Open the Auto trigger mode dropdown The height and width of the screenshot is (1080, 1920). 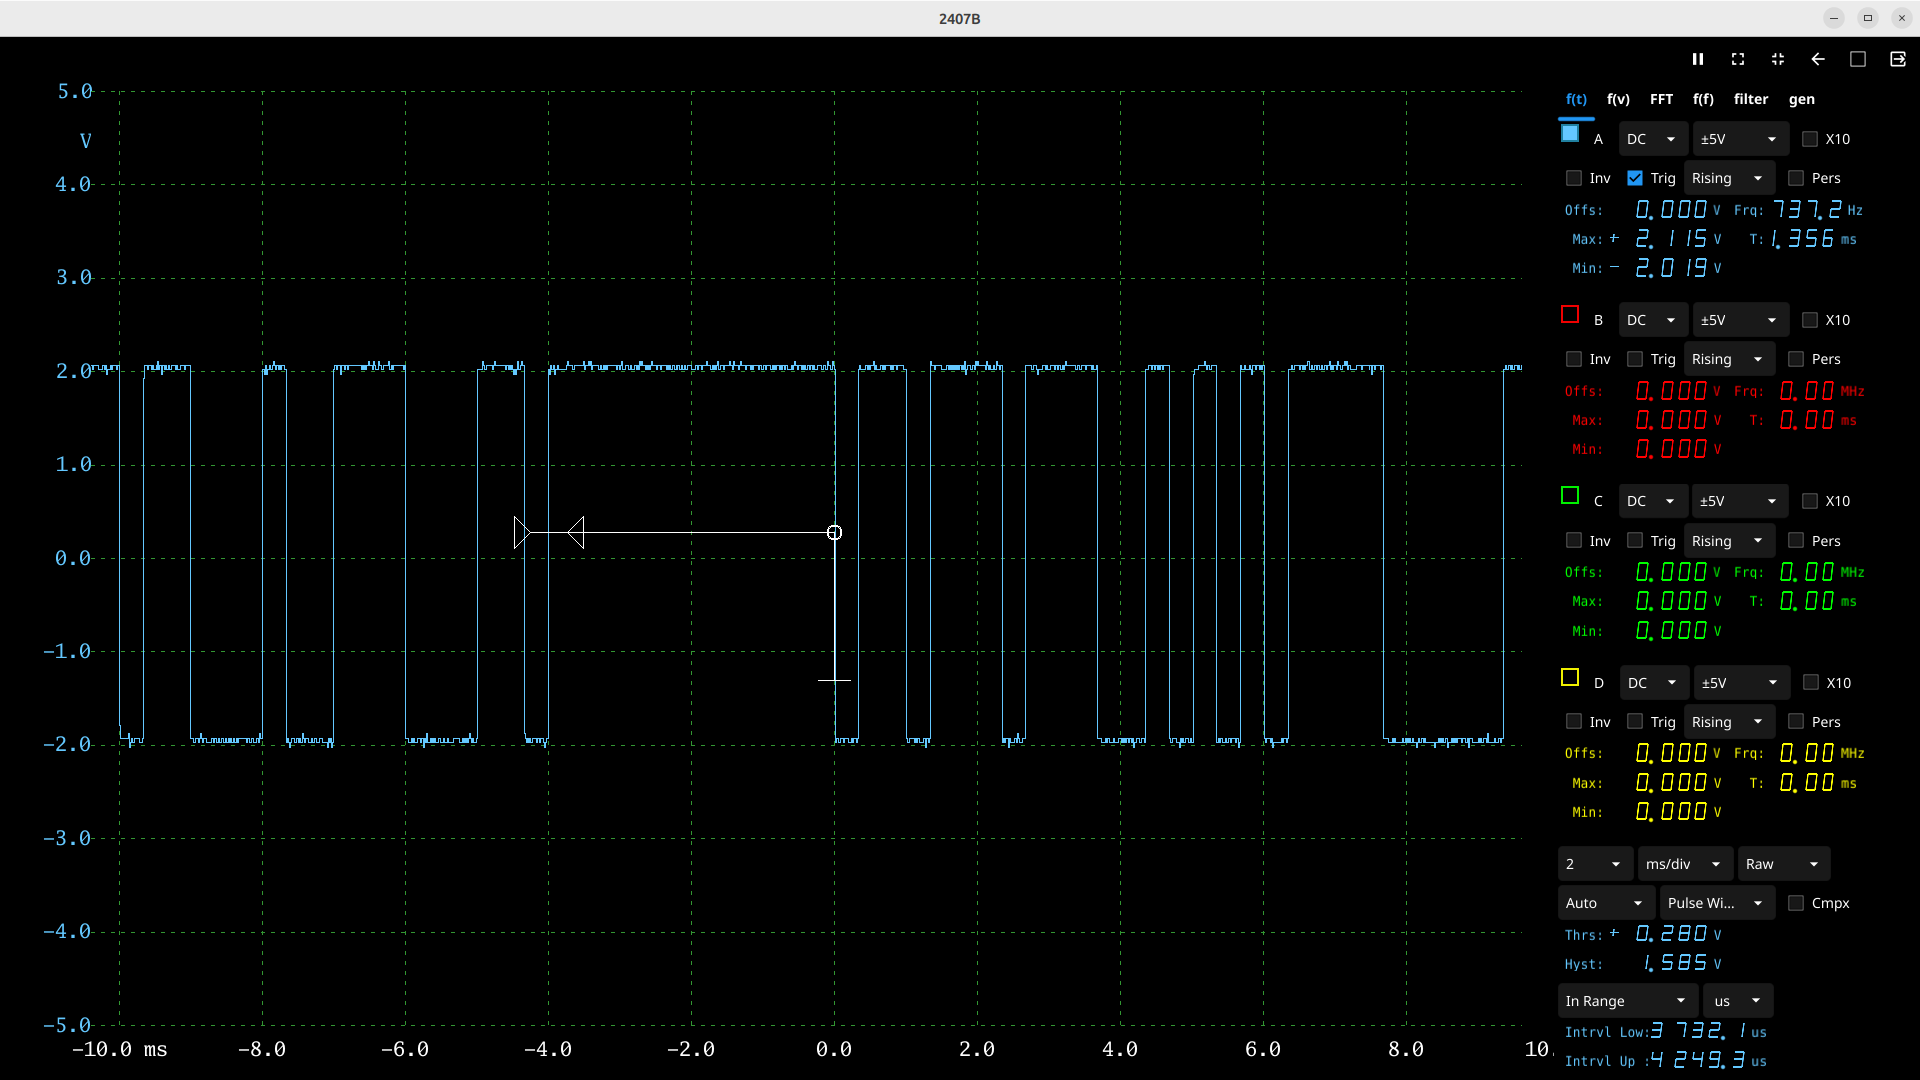tap(1606, 903)
